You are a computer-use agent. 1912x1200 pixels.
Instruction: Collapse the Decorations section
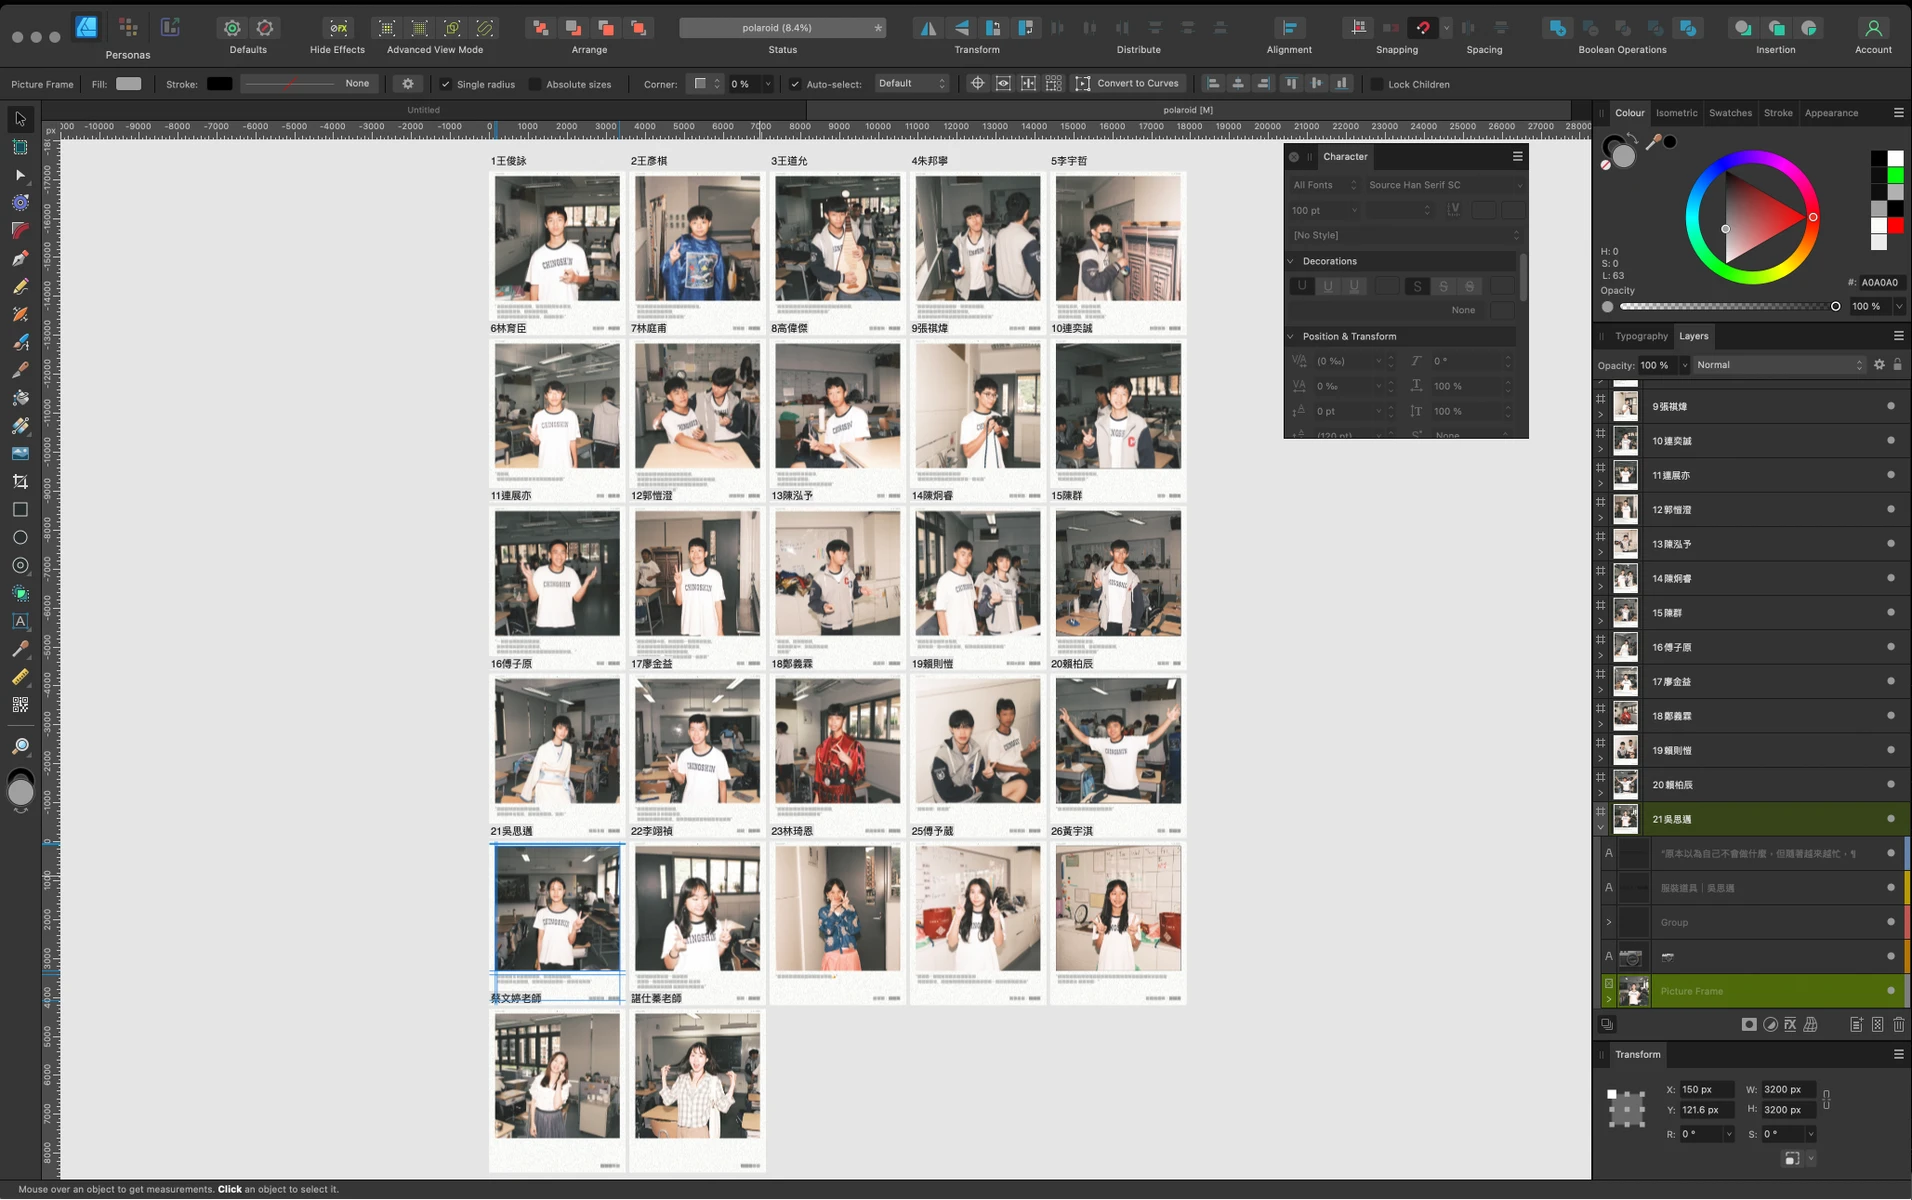point(1291,261)
